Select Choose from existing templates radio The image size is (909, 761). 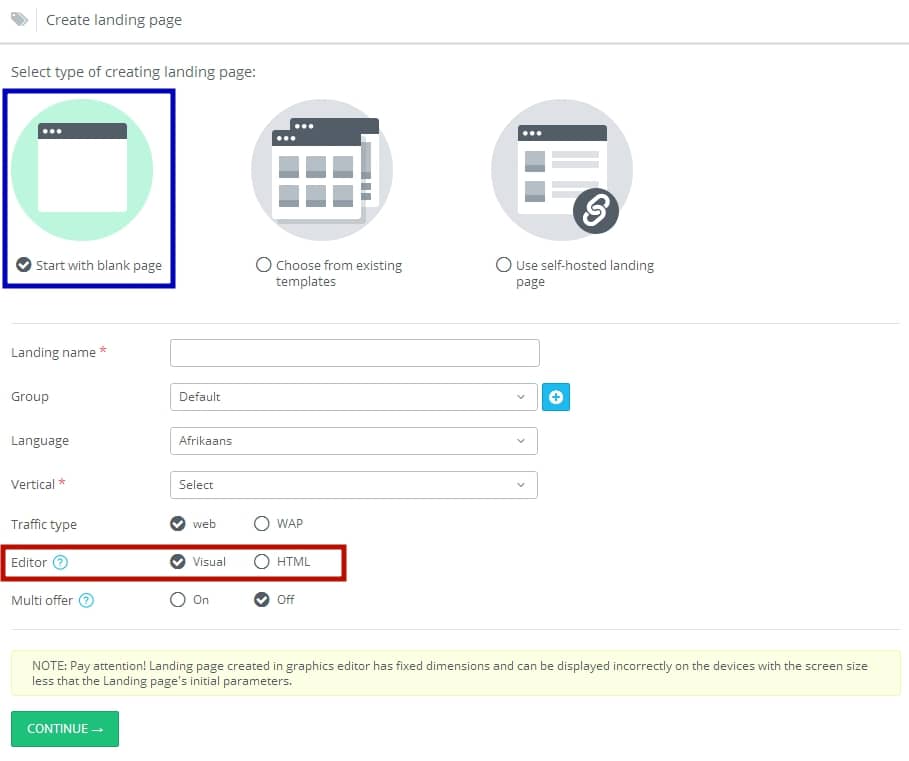263,265
